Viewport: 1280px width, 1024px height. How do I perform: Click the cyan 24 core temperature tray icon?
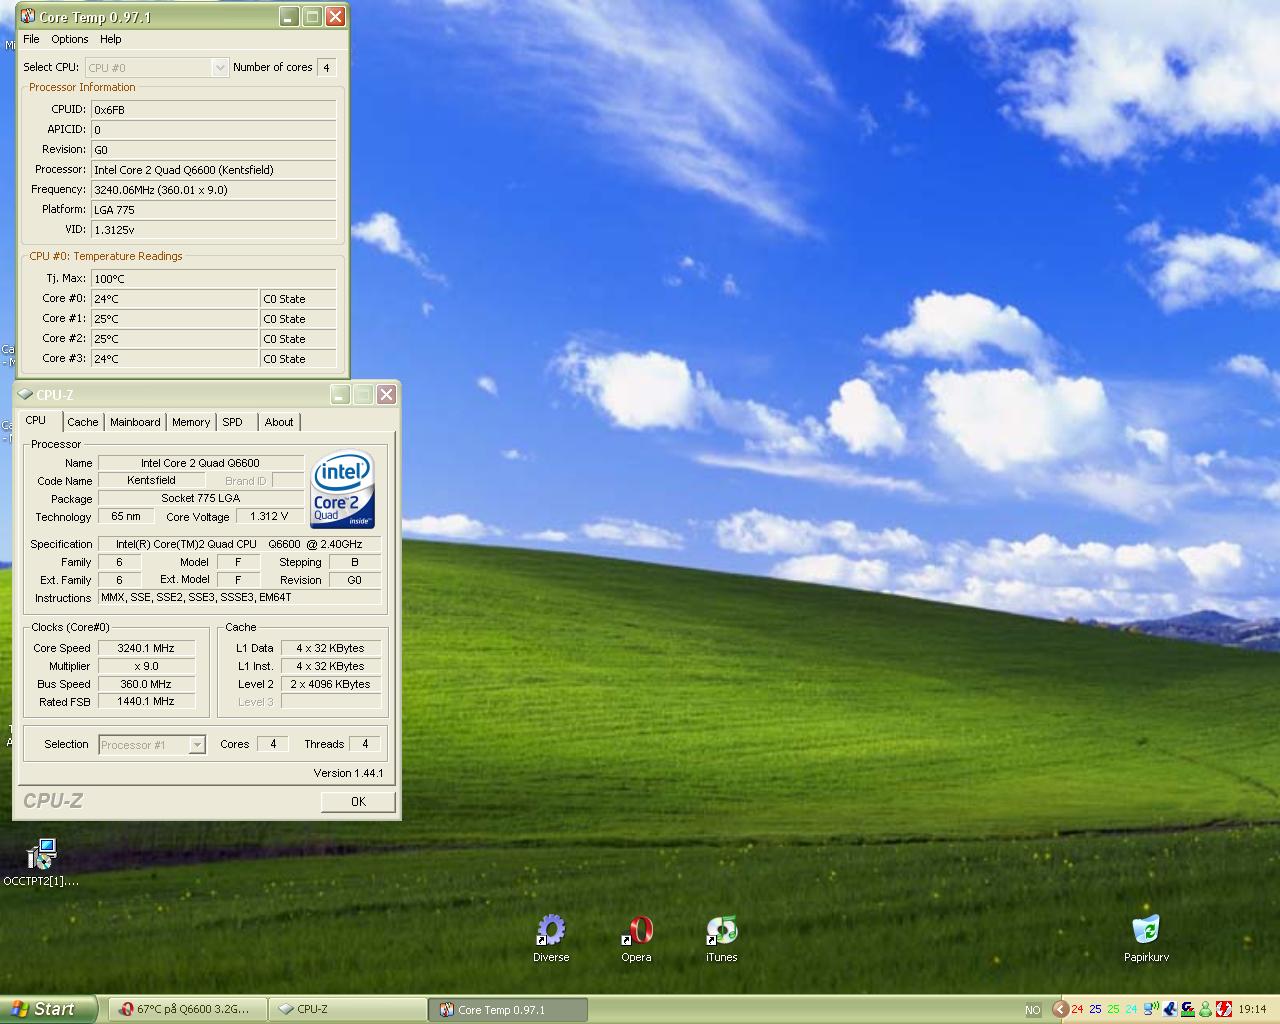[1131, 1009]
